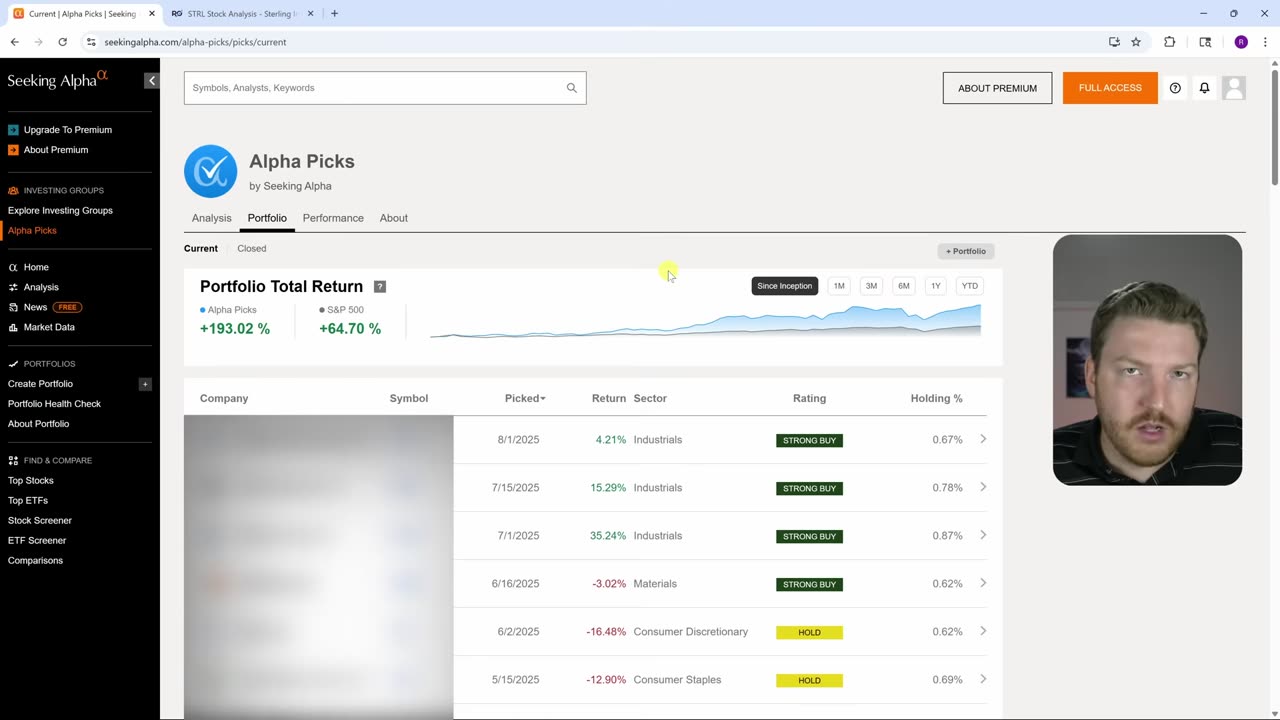
Task: Open the News sidebar link
Action: click(35, 307)
